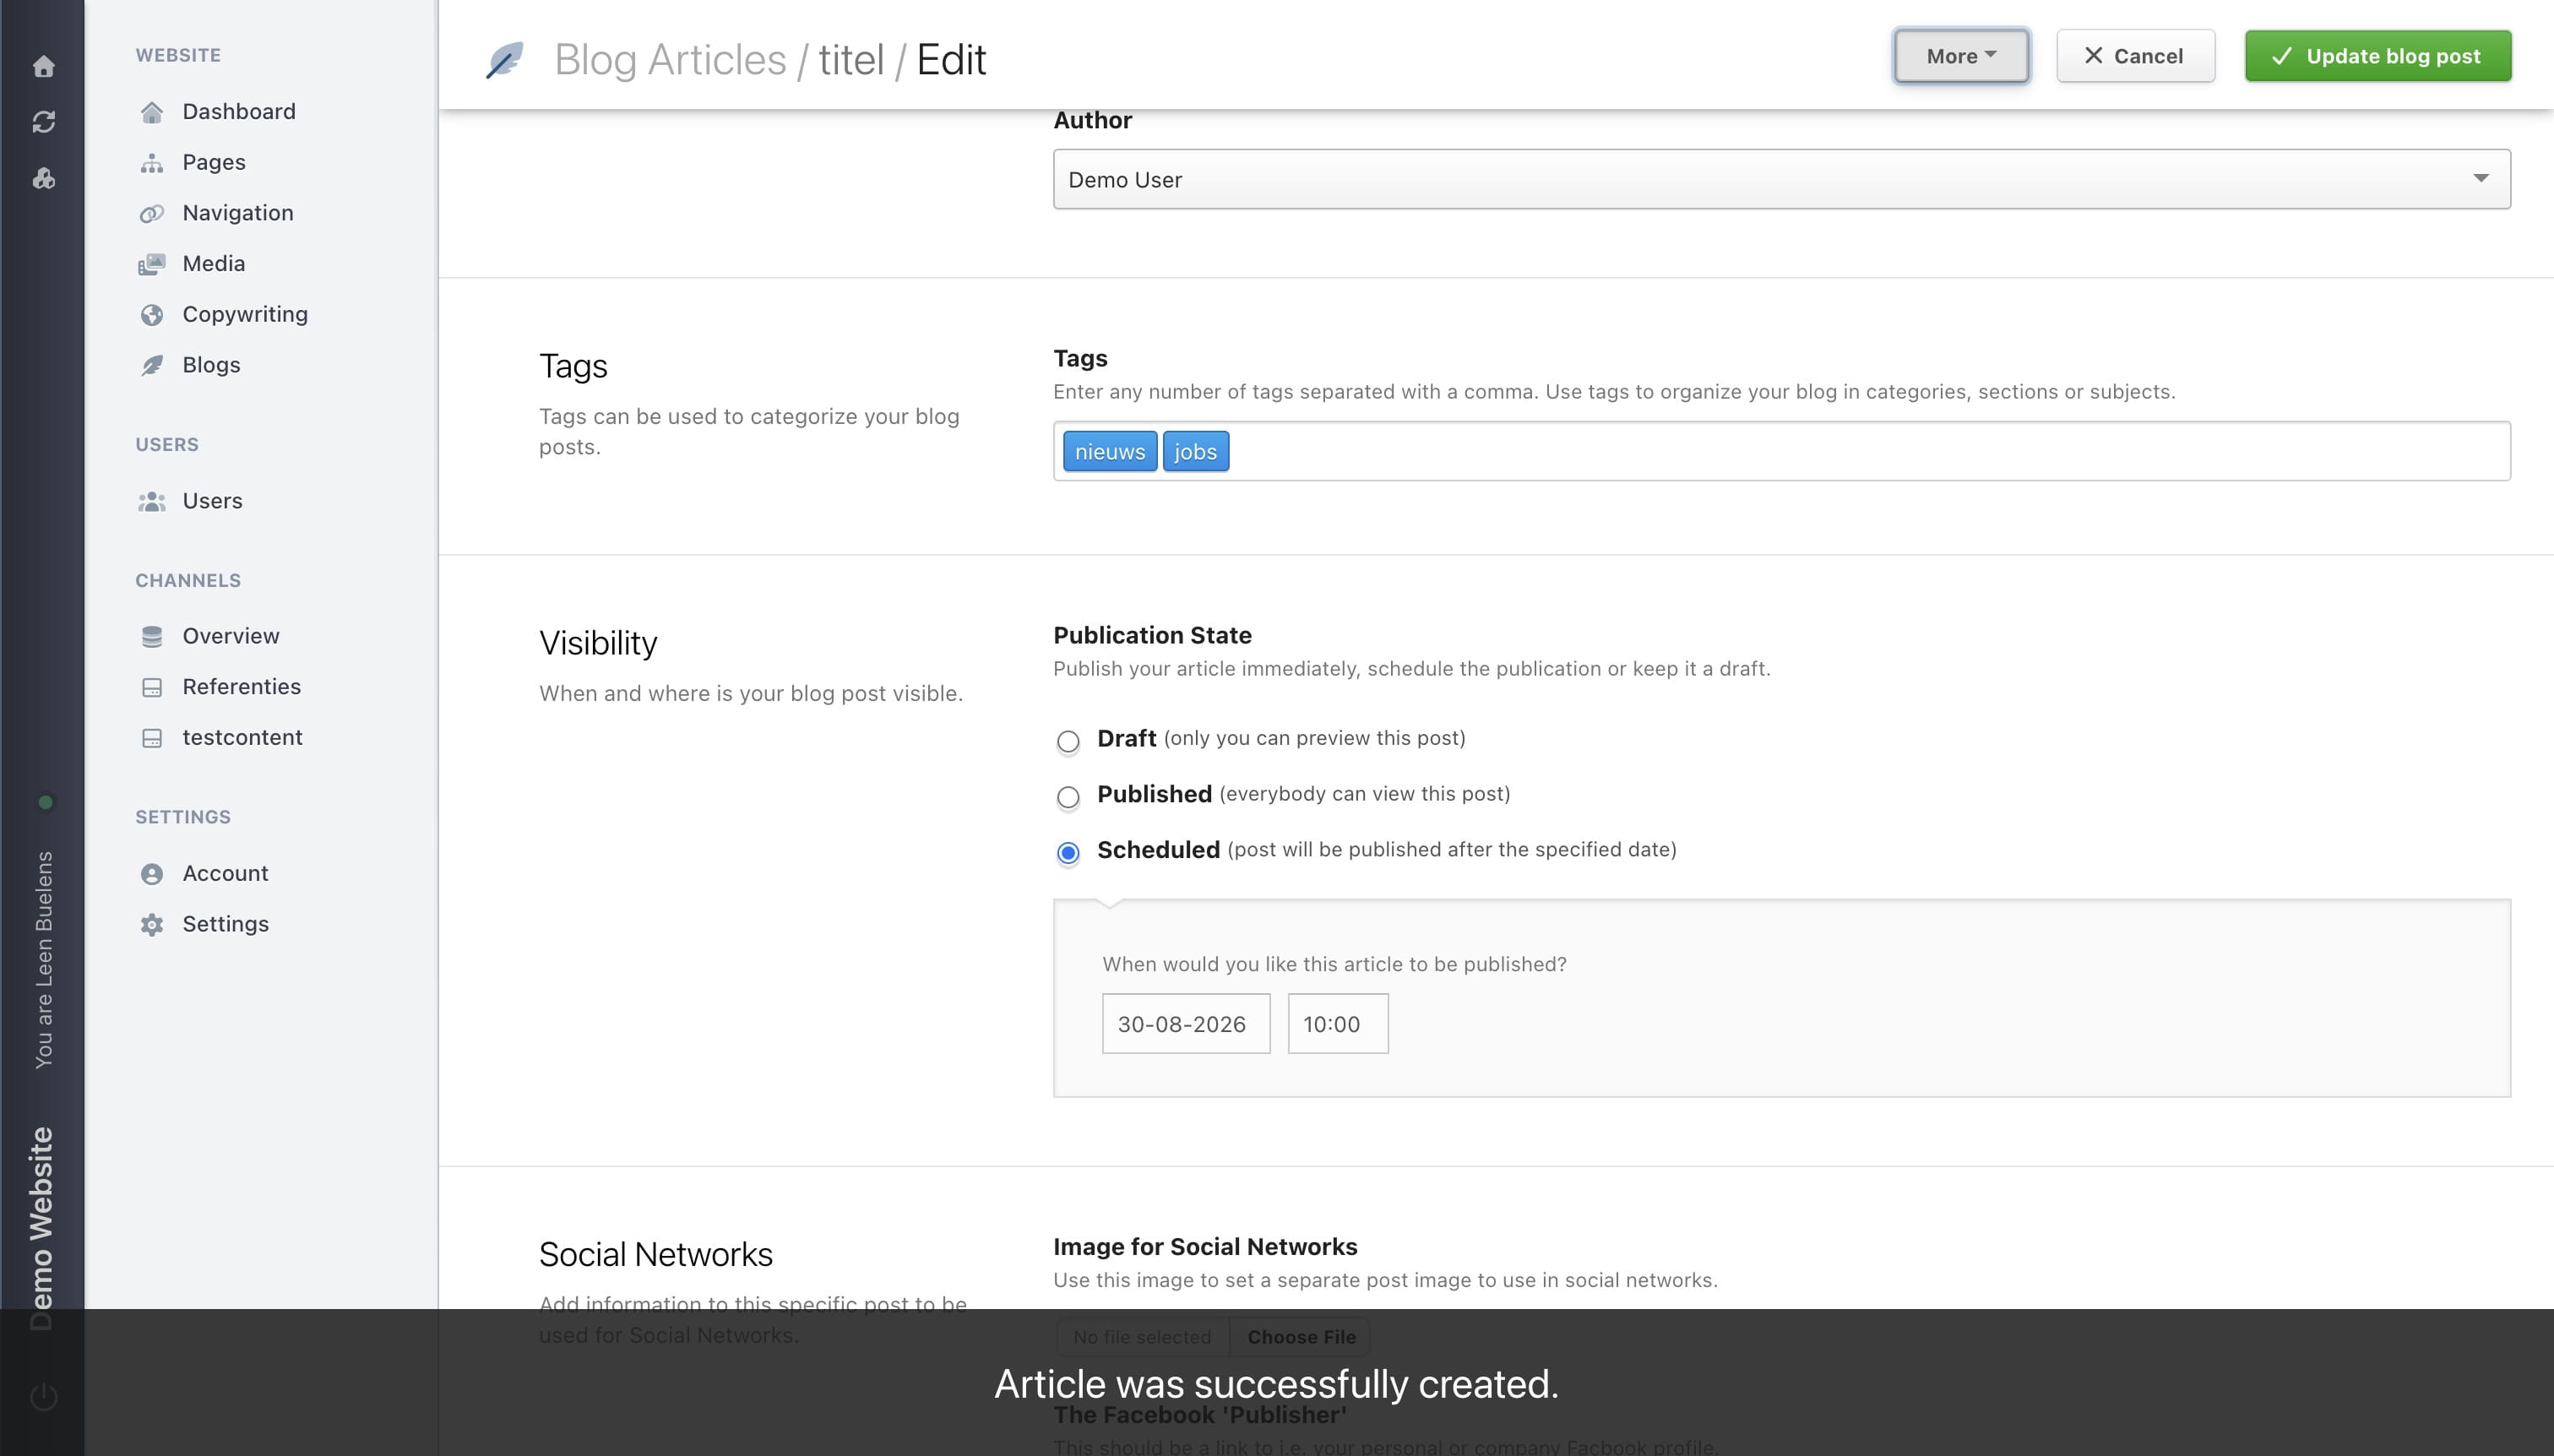Click the testcontent channel icon
Screen dimensions: 2554x1456
152,738
